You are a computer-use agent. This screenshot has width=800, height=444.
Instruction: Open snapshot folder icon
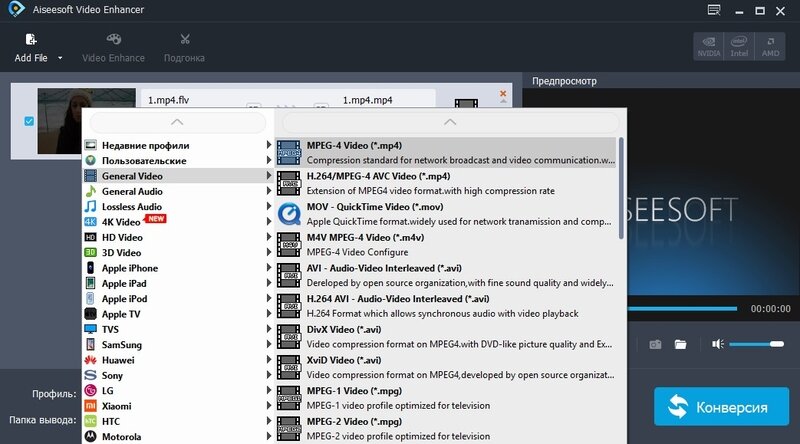click(x=681, y=344)
